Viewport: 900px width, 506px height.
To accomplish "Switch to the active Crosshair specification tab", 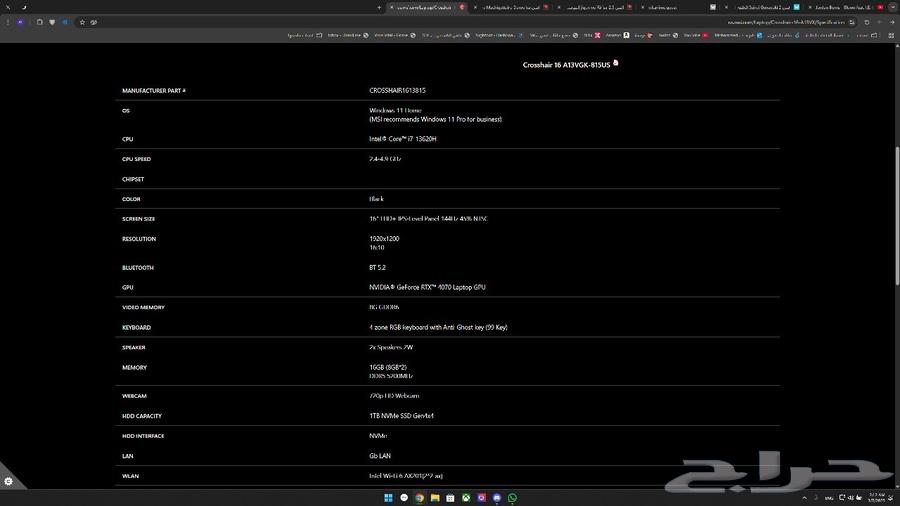I will pyautogui.click(x=425, y=7).
